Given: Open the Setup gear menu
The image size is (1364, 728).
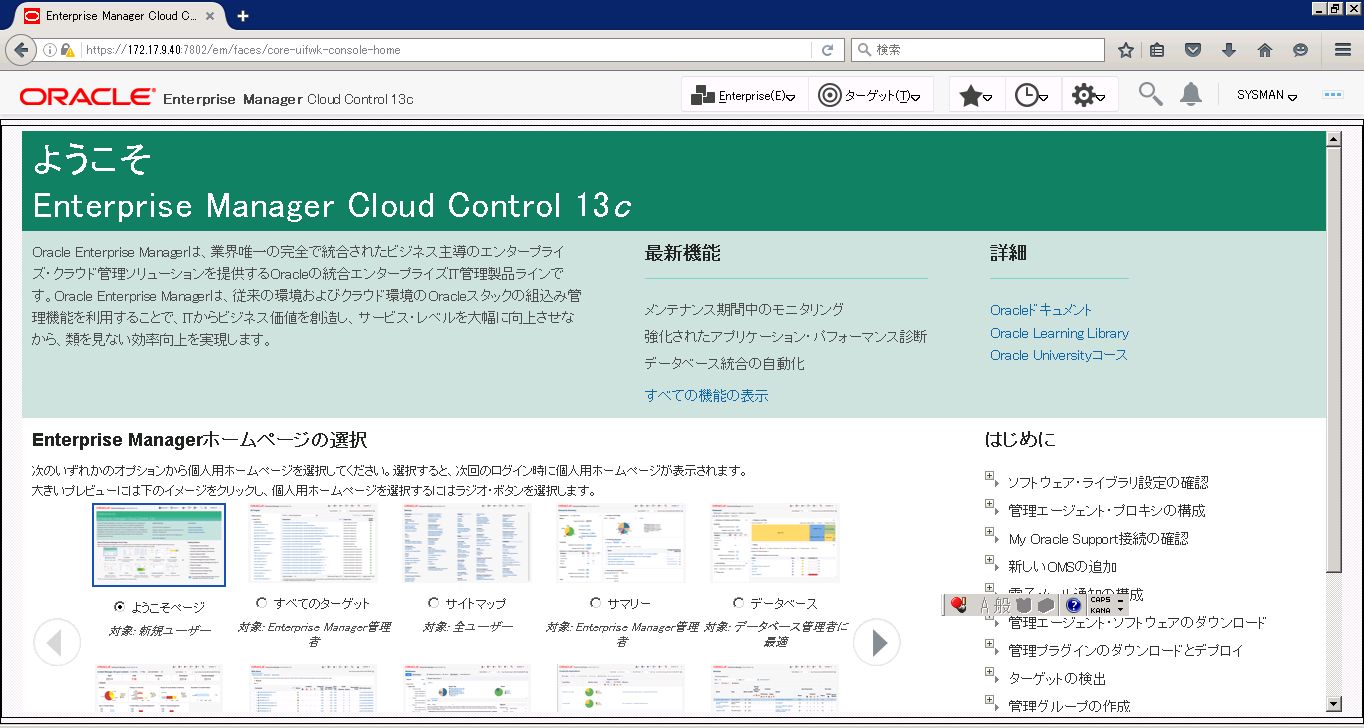Looking at the screenshot, I should pyautogui.click(x=1088, y=95).
